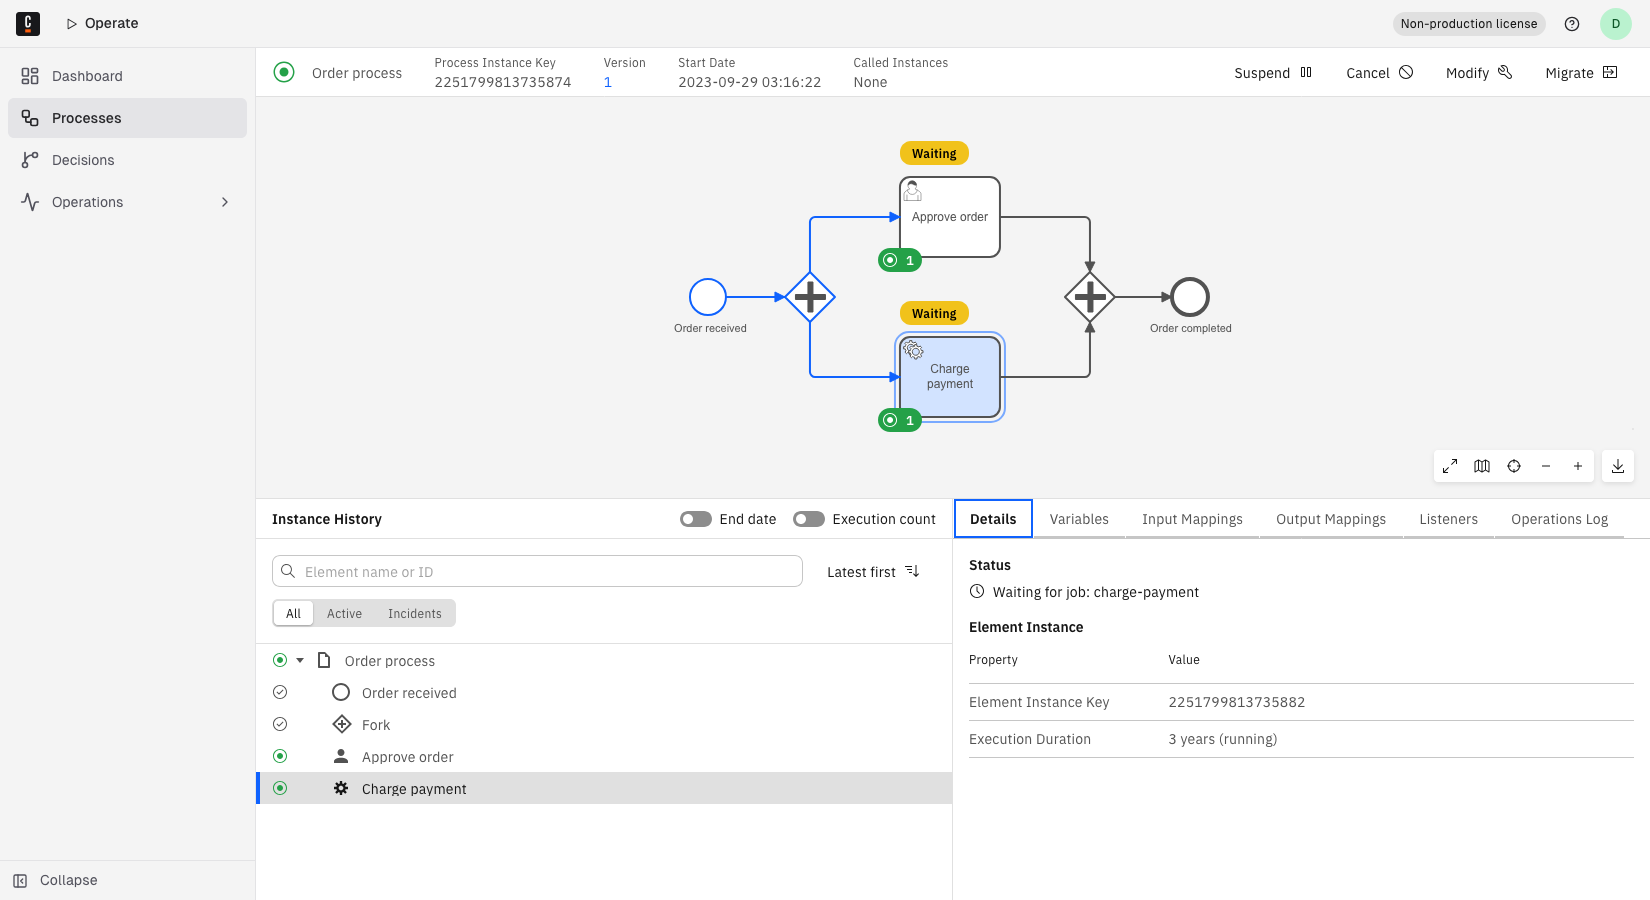The width and height of the screenshot is (1650, 900).
Task: Select Approve order in instance history
Action: (604, 756)
